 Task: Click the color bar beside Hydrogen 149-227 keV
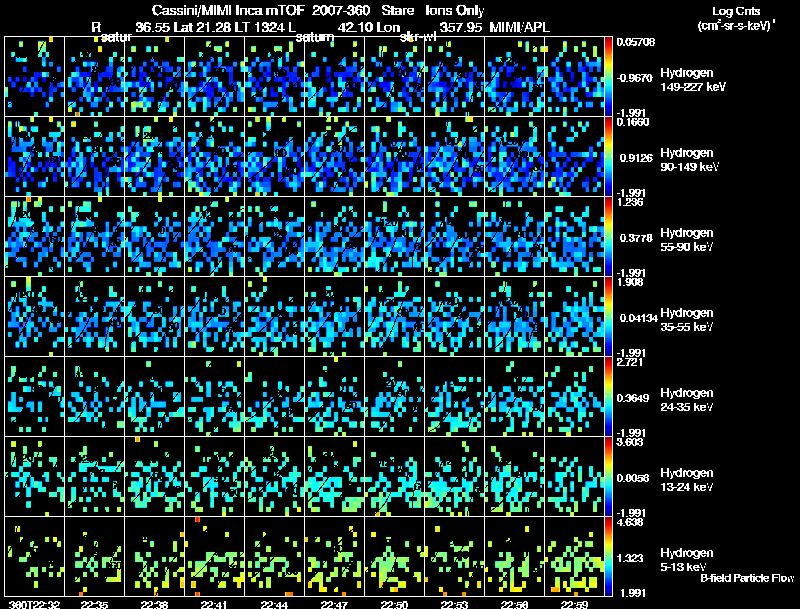[x=608, y=76]
